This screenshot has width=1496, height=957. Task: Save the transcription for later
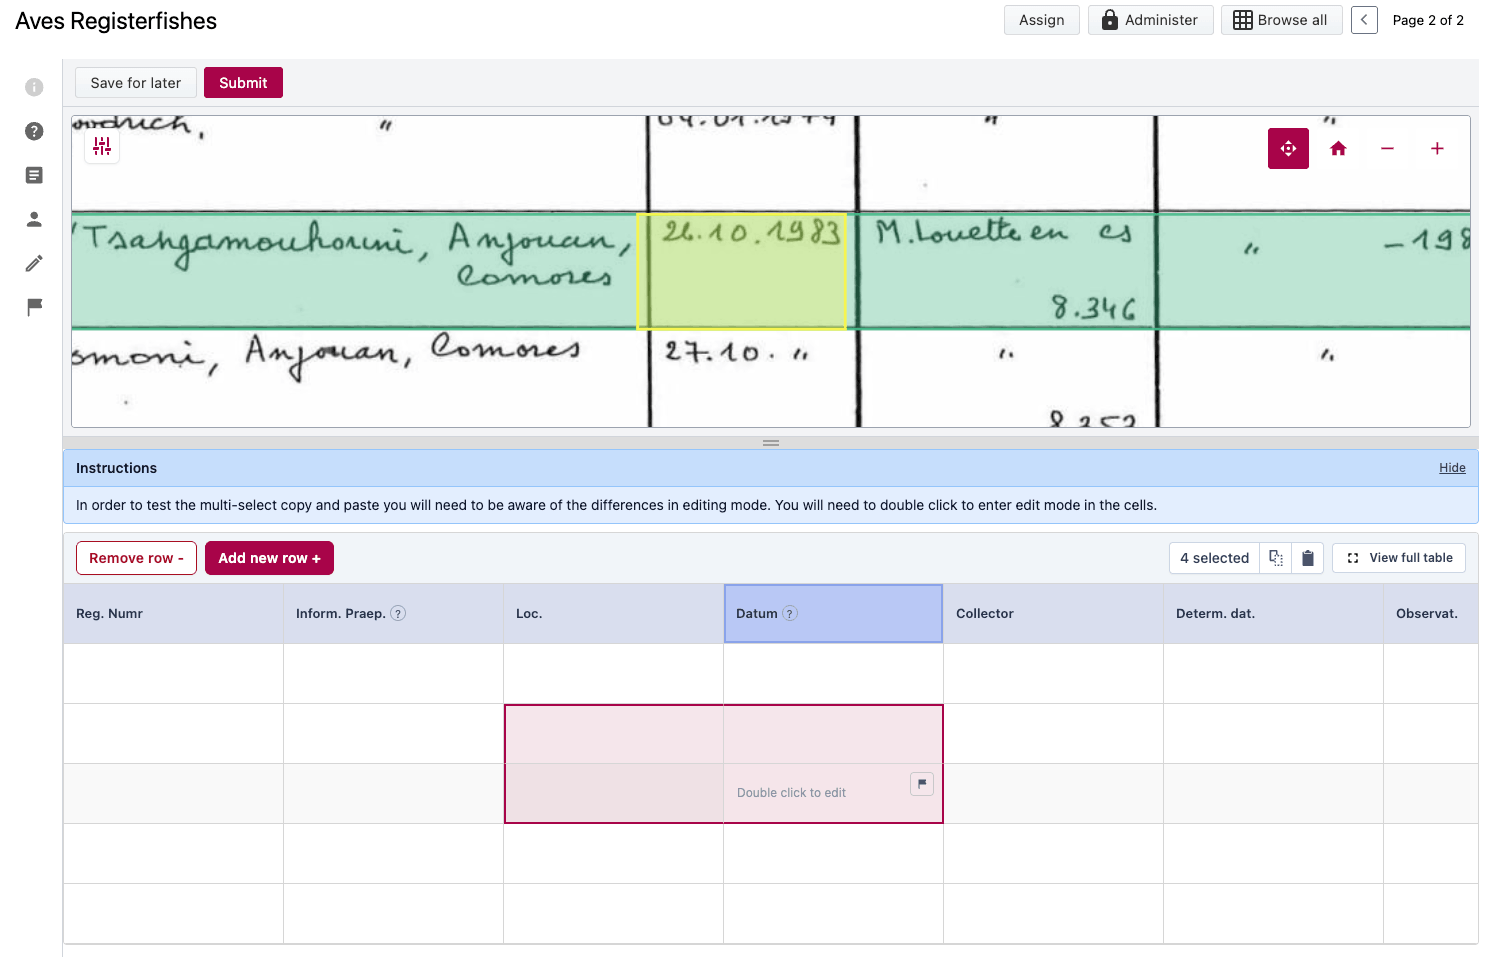pos(136,83)
